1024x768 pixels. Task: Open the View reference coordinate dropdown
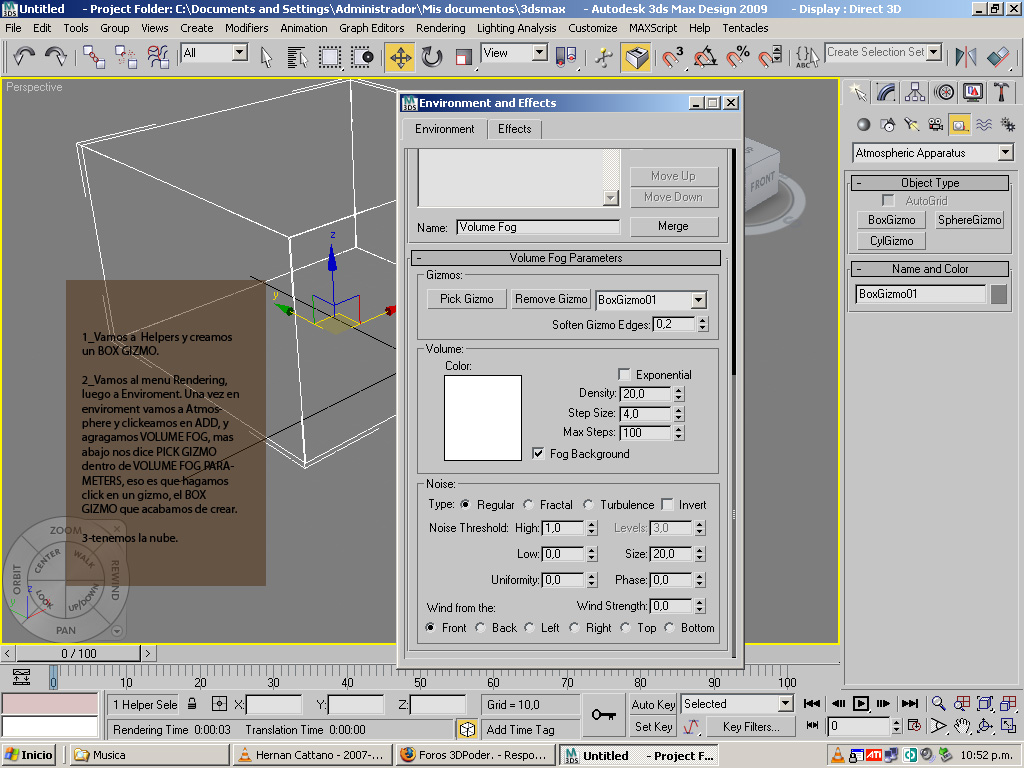coord(539,52)
